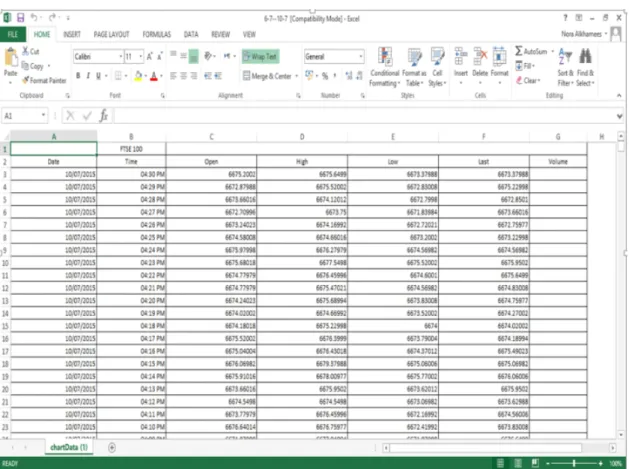Toggle bold formatting
The width and height of the screenshot is (629, 469).
coord(78,75)
